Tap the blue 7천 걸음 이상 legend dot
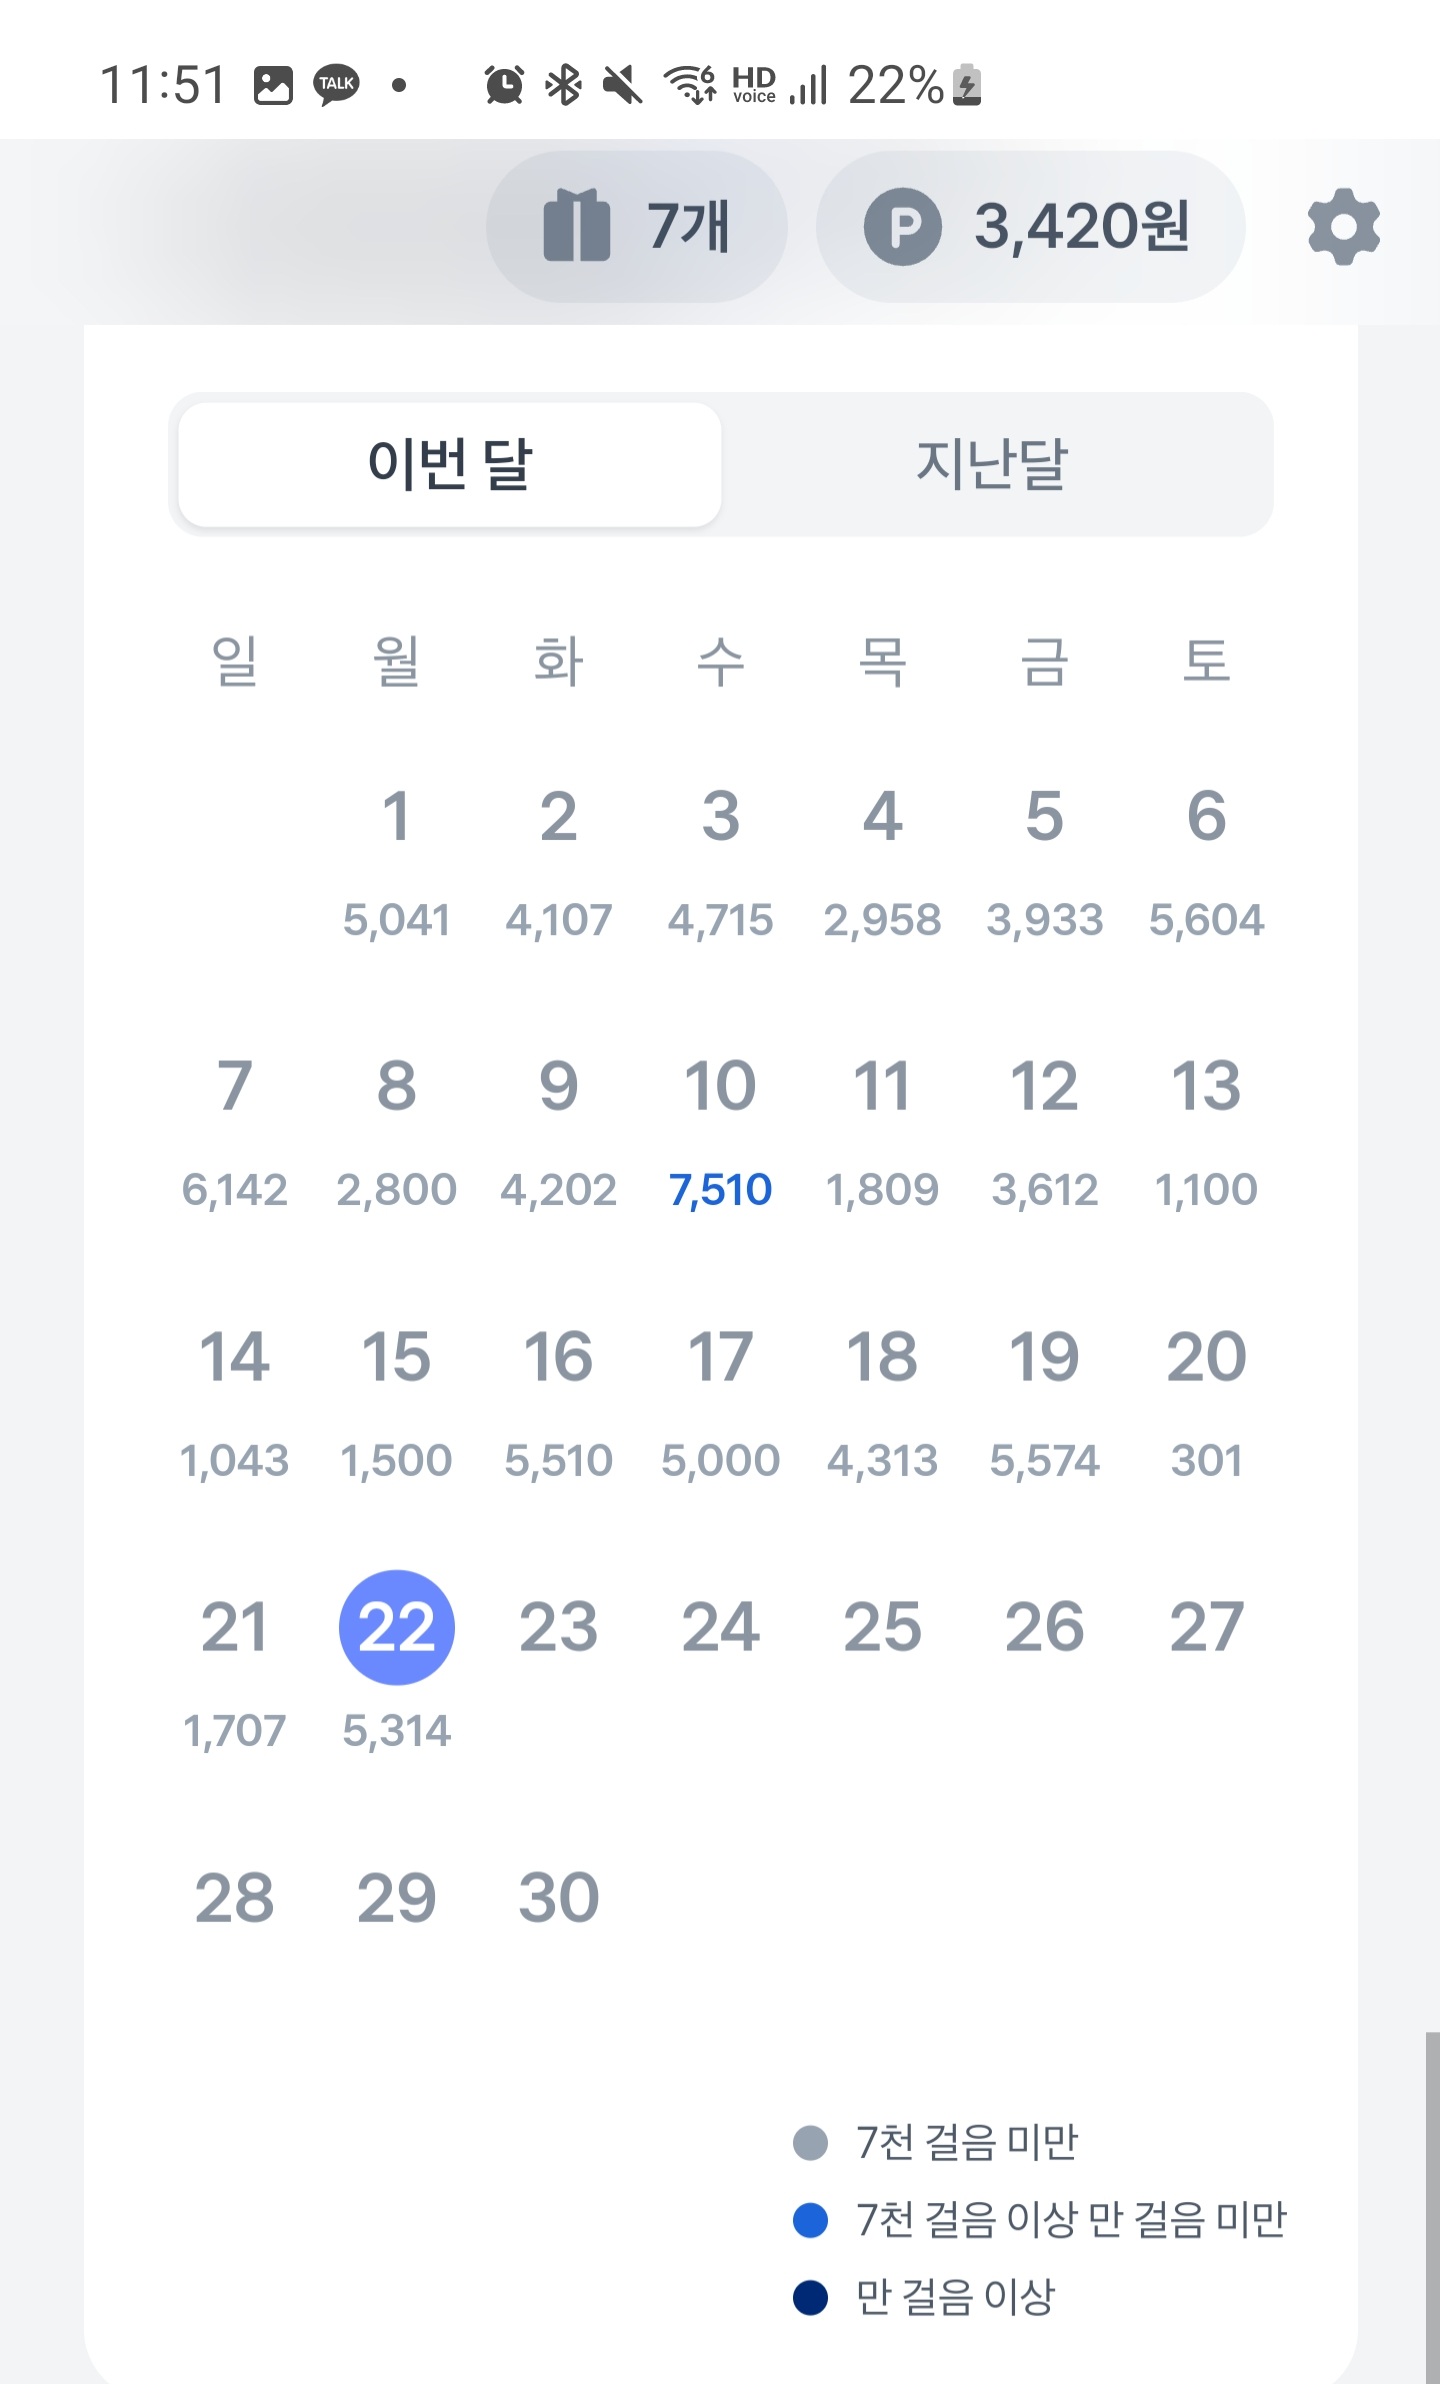This screenshot has width=1440, height=2384. 810,2220
